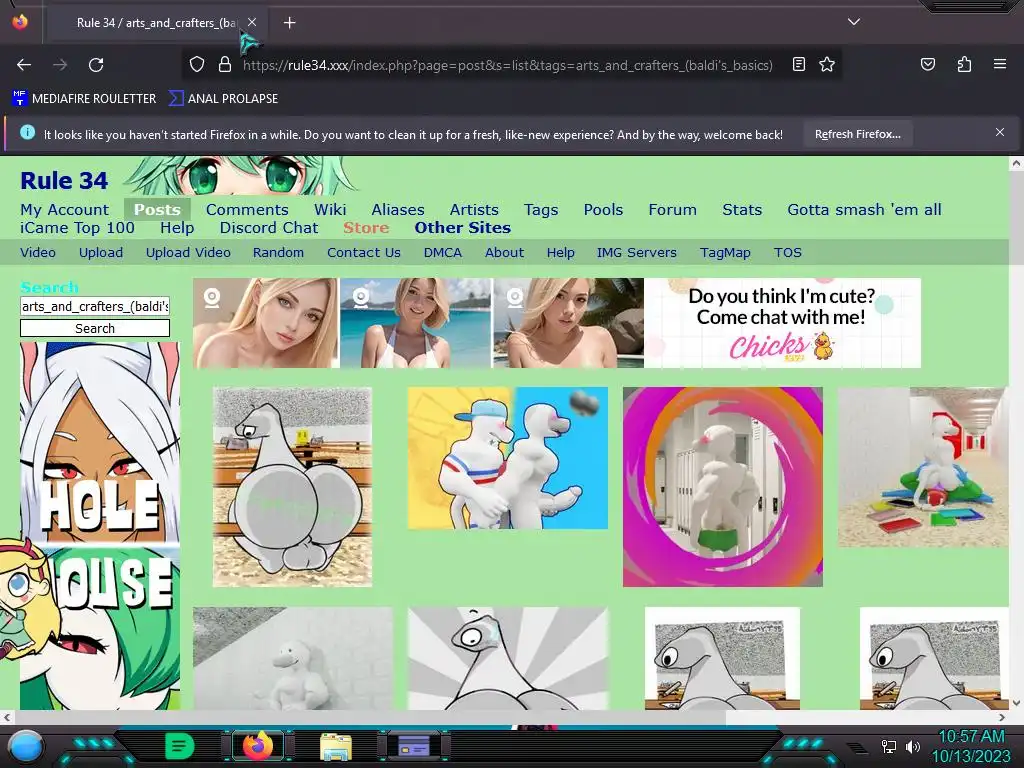The height and width of the screenshot is (768, 1024).
Task: Click the Rule 34 site title
Action: [x=64, y=180]
